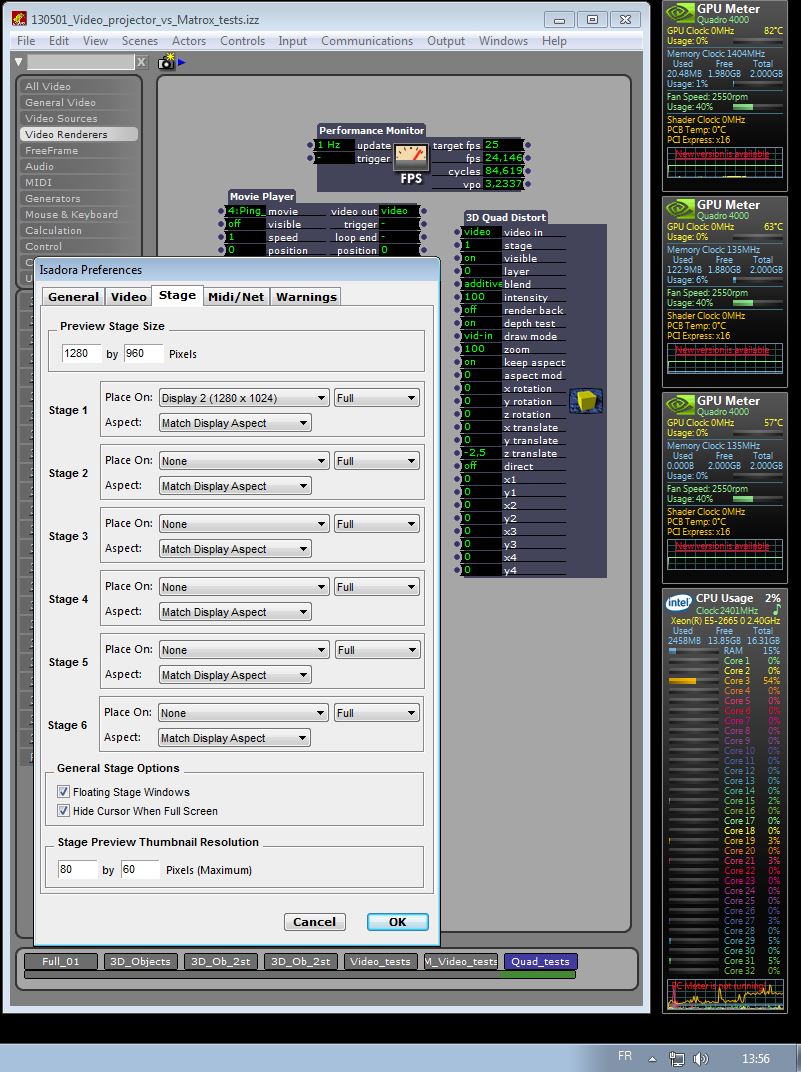
Task: Click the draw mode value vid-in
Action: click(x=483, y=336)
